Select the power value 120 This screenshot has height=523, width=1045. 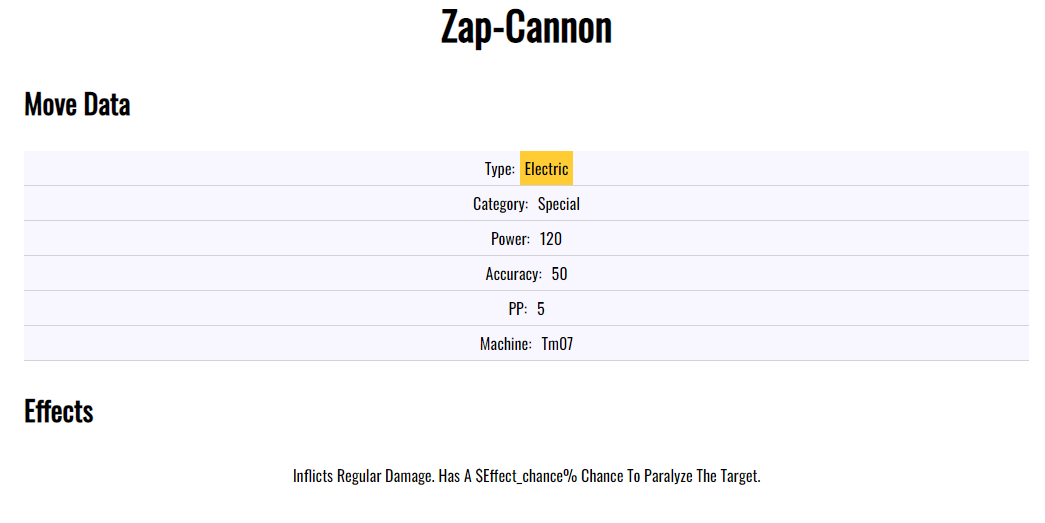[x=550, y=239]
